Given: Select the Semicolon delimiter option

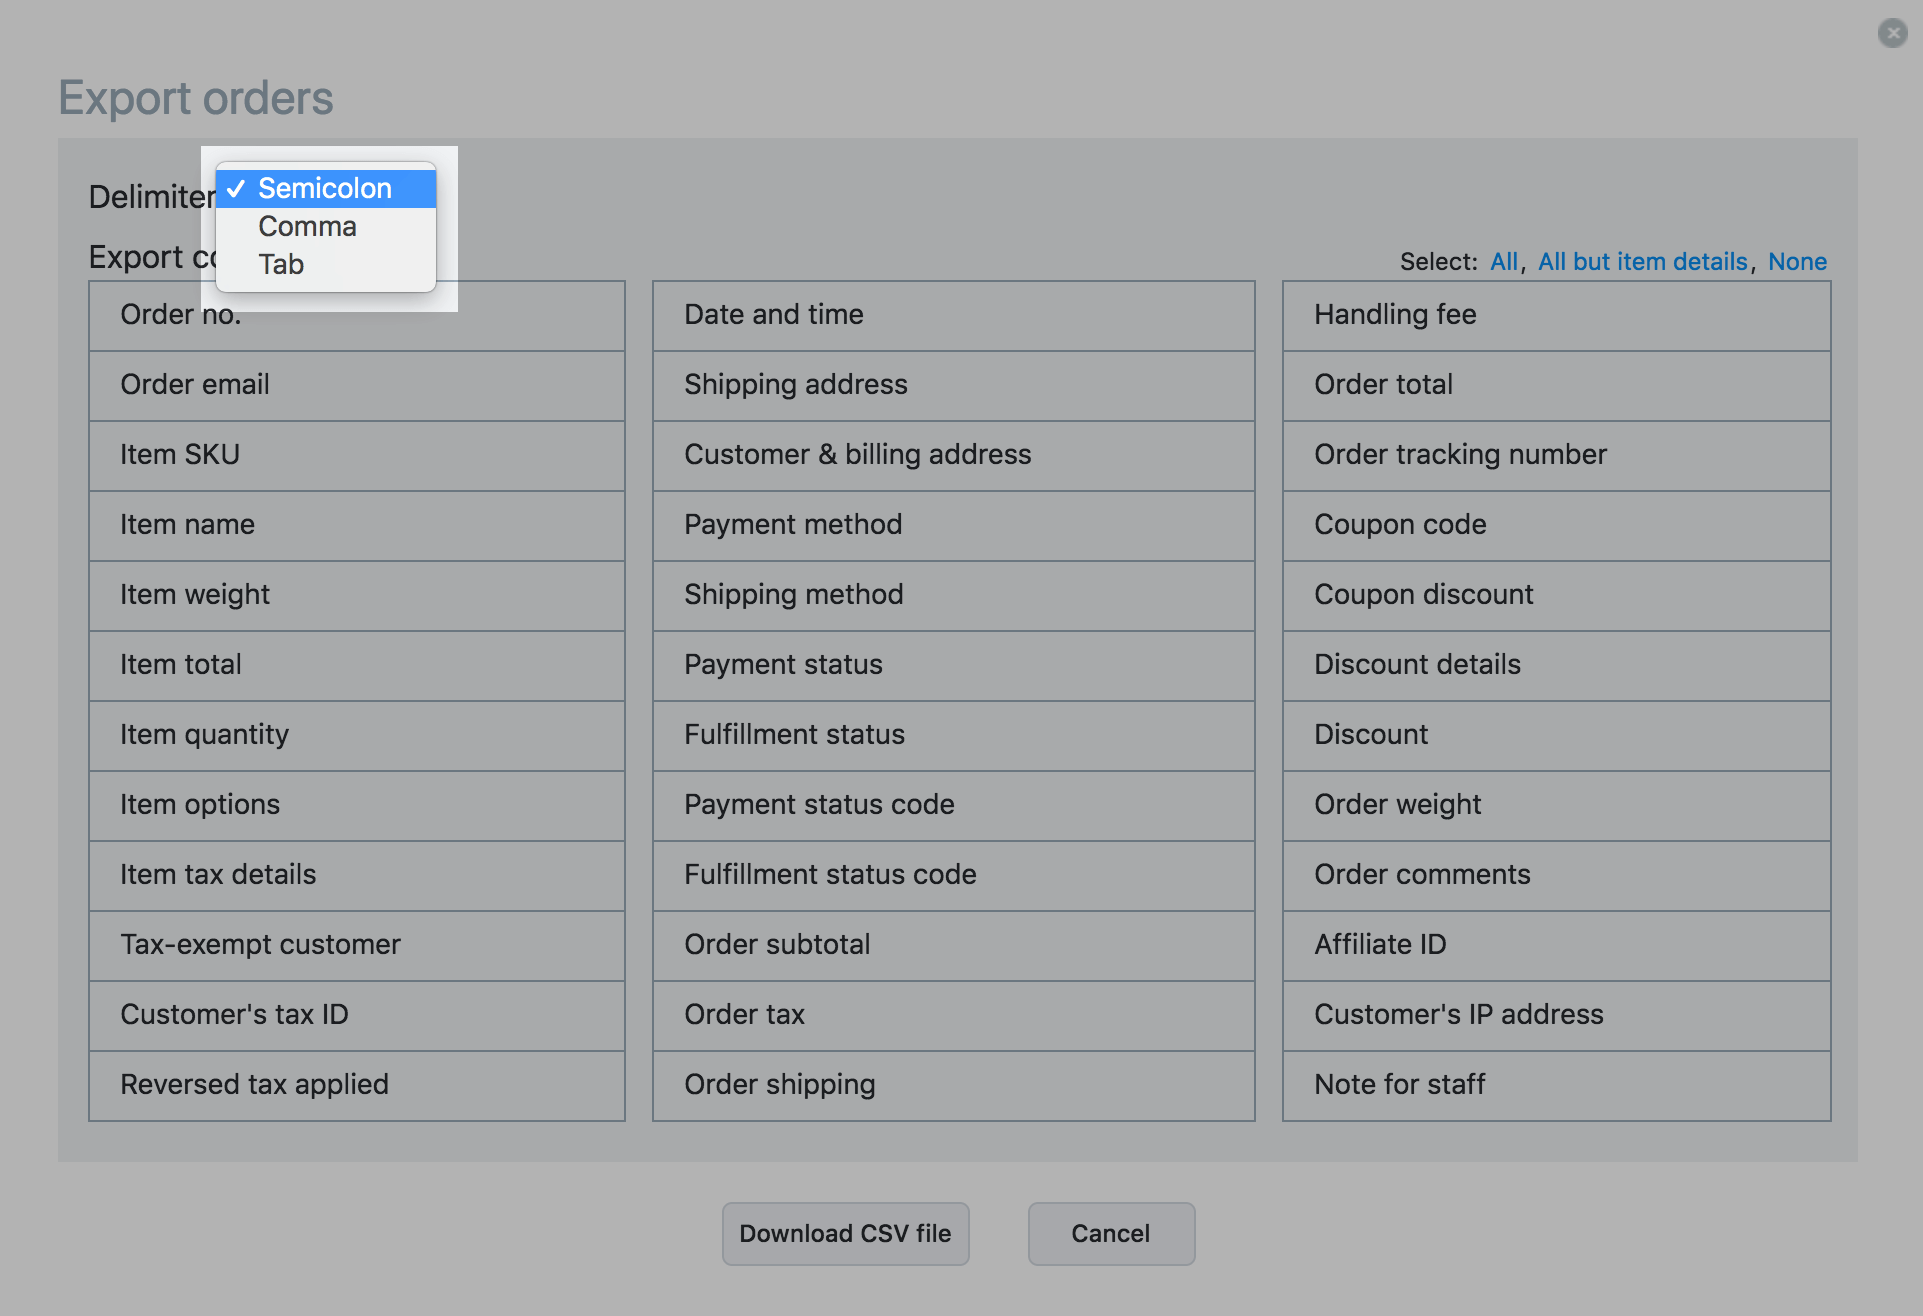Looking at the screenshot, I should (x=324, y=189).
